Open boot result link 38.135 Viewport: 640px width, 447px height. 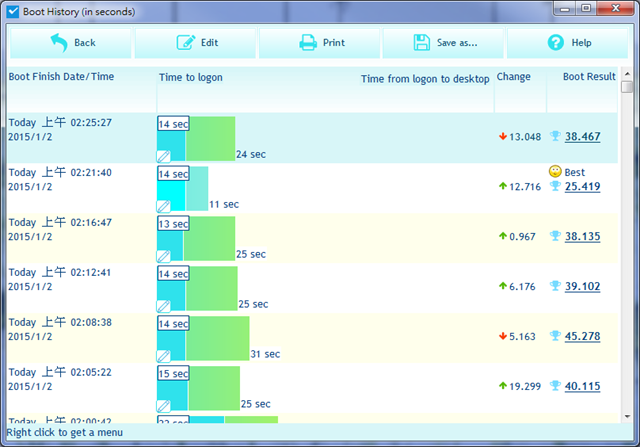(582, 236)
